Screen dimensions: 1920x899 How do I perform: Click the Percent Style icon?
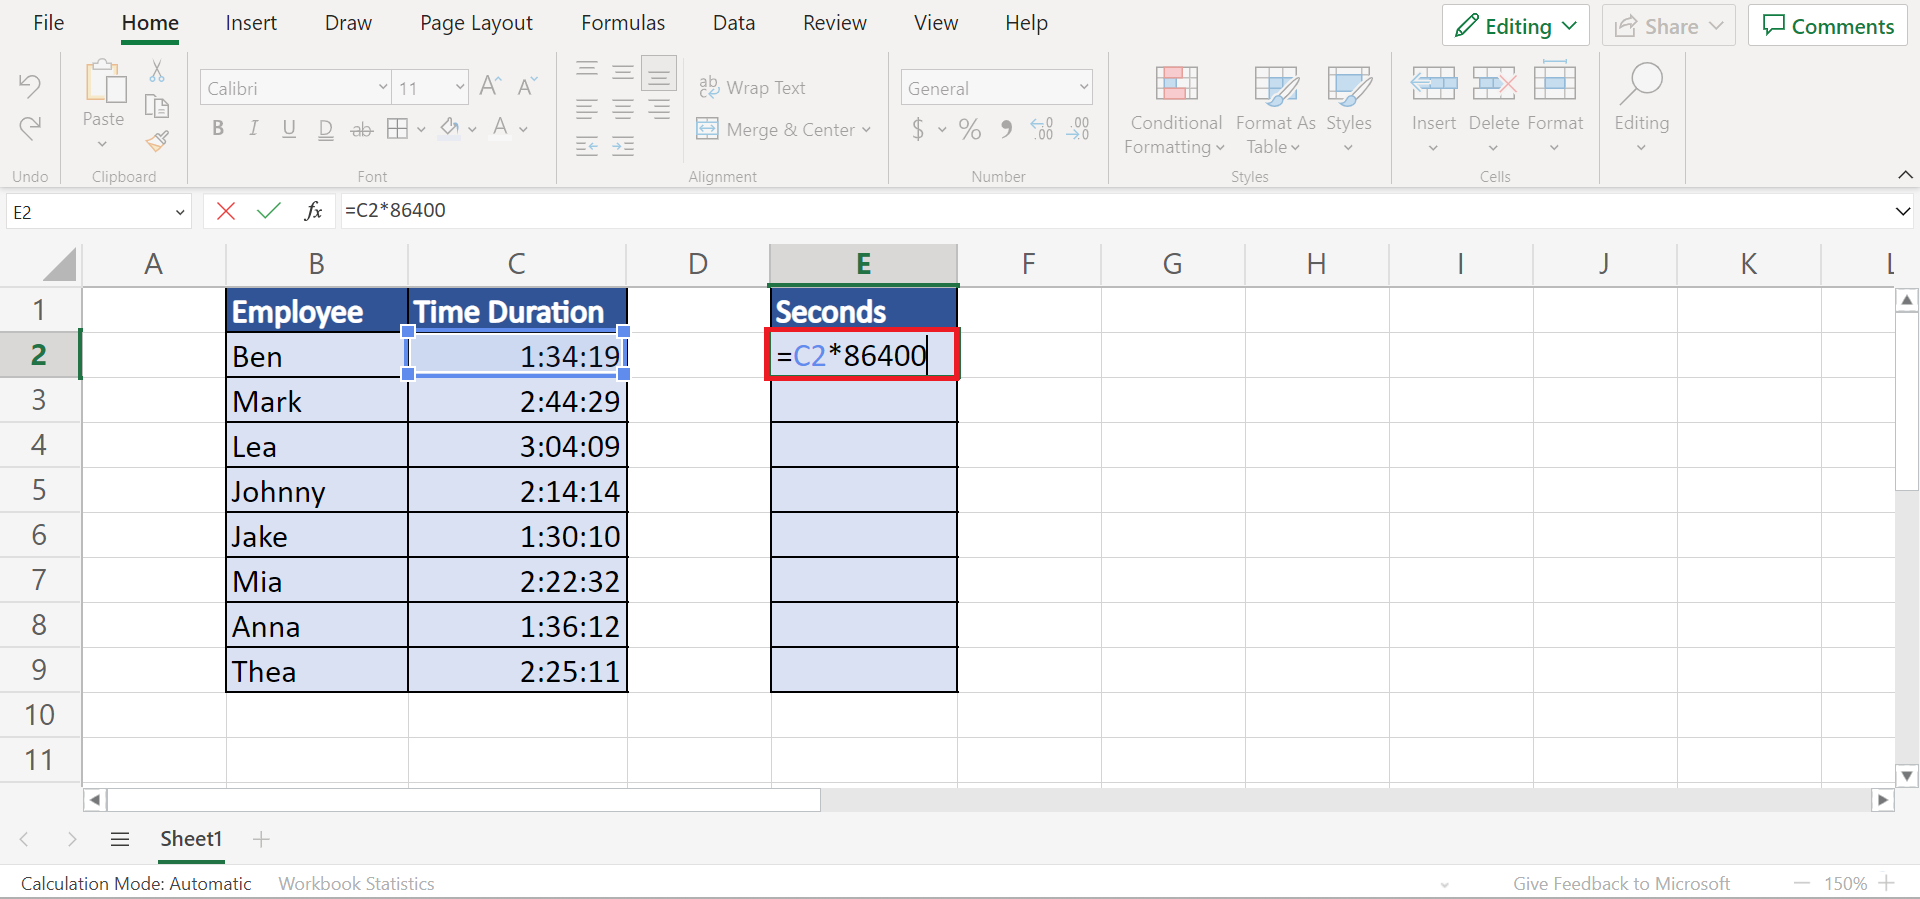pyautogui.click(x=969, y=129)
